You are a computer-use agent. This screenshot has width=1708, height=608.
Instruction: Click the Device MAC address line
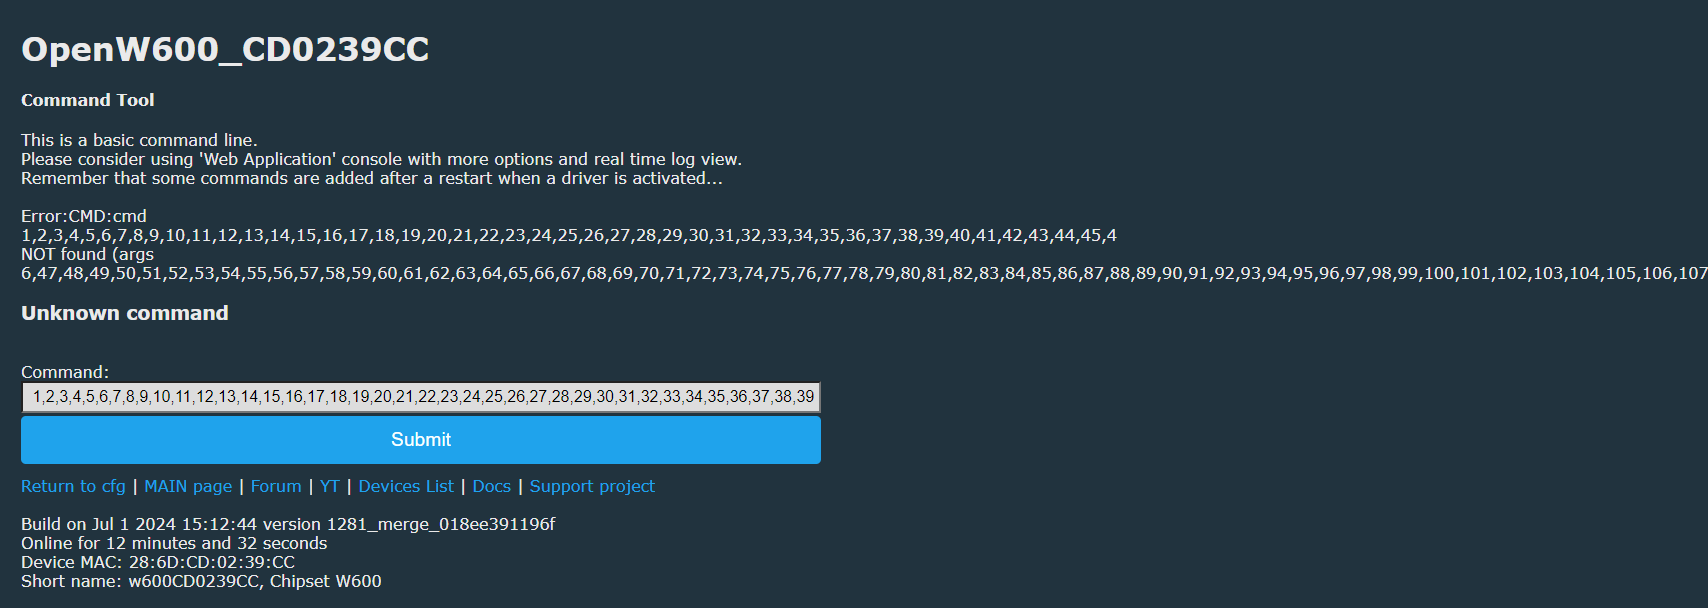158,562
